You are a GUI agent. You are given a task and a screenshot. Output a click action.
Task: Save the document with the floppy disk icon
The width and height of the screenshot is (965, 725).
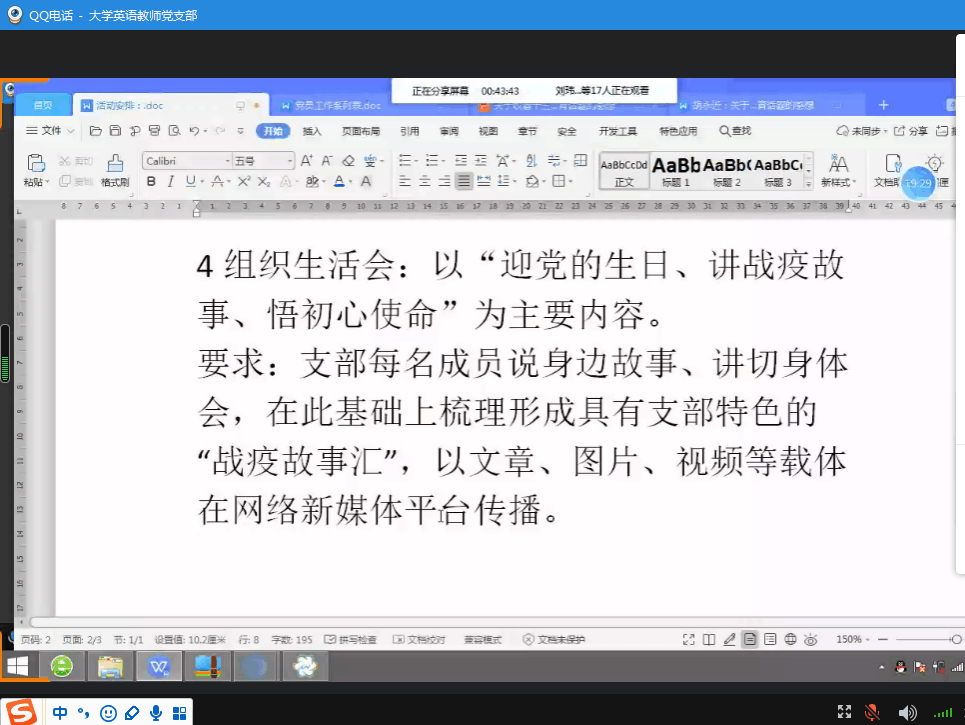coord(115,130)
